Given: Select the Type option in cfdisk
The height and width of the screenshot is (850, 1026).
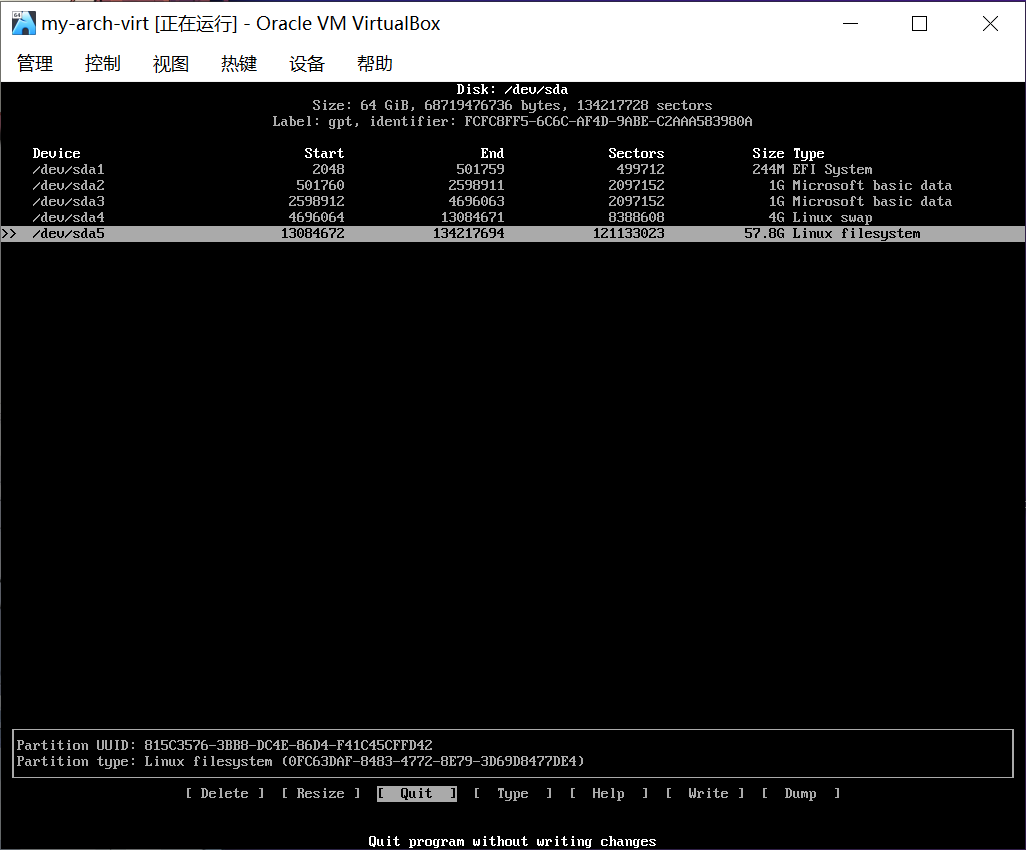Looking at the screenshot, I should (513, 794).
